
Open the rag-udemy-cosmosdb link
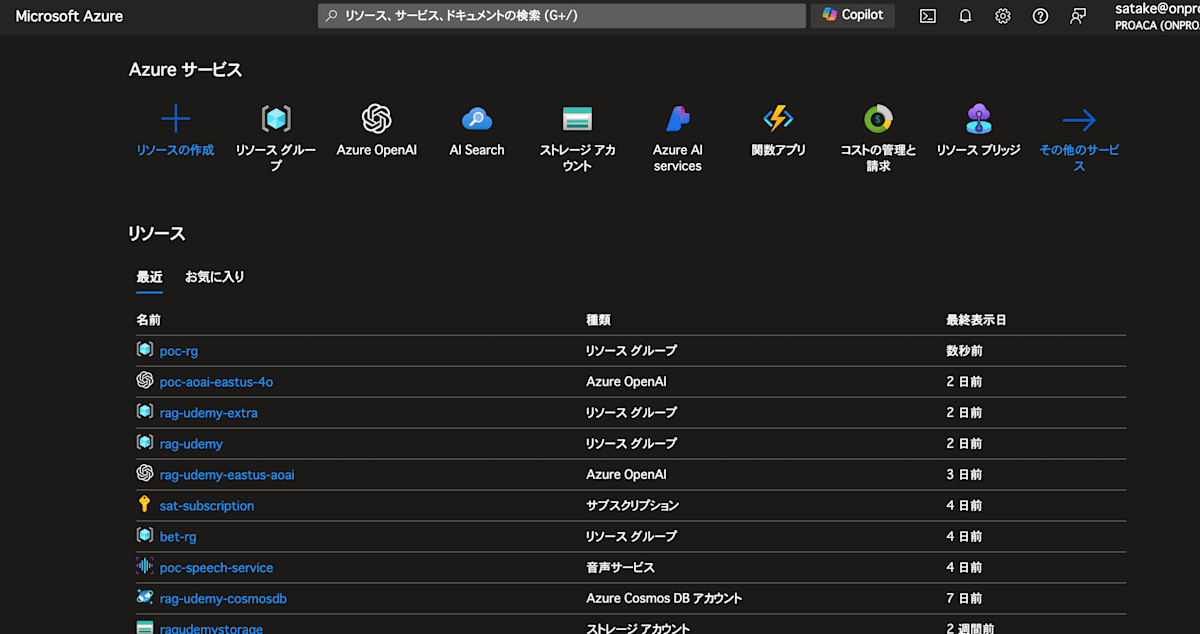coord(223,599)
